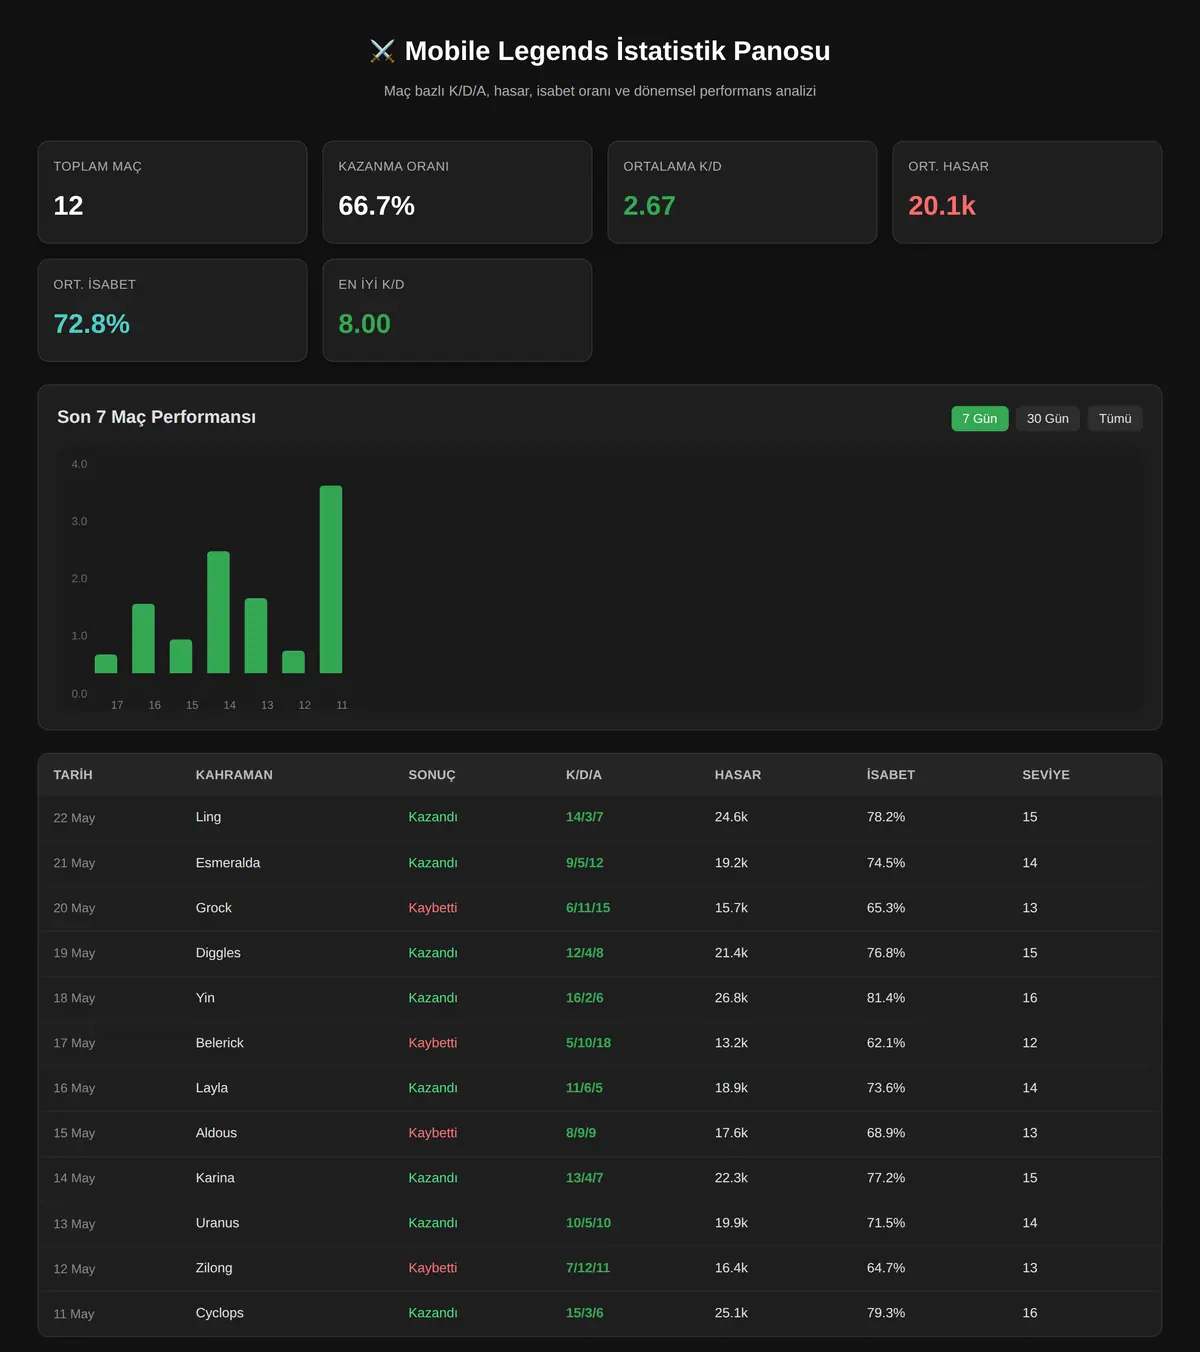This screenshot has height=1352, width=1200.
Task: Click the chart bar labeled 13
Action: coord(256,635)
